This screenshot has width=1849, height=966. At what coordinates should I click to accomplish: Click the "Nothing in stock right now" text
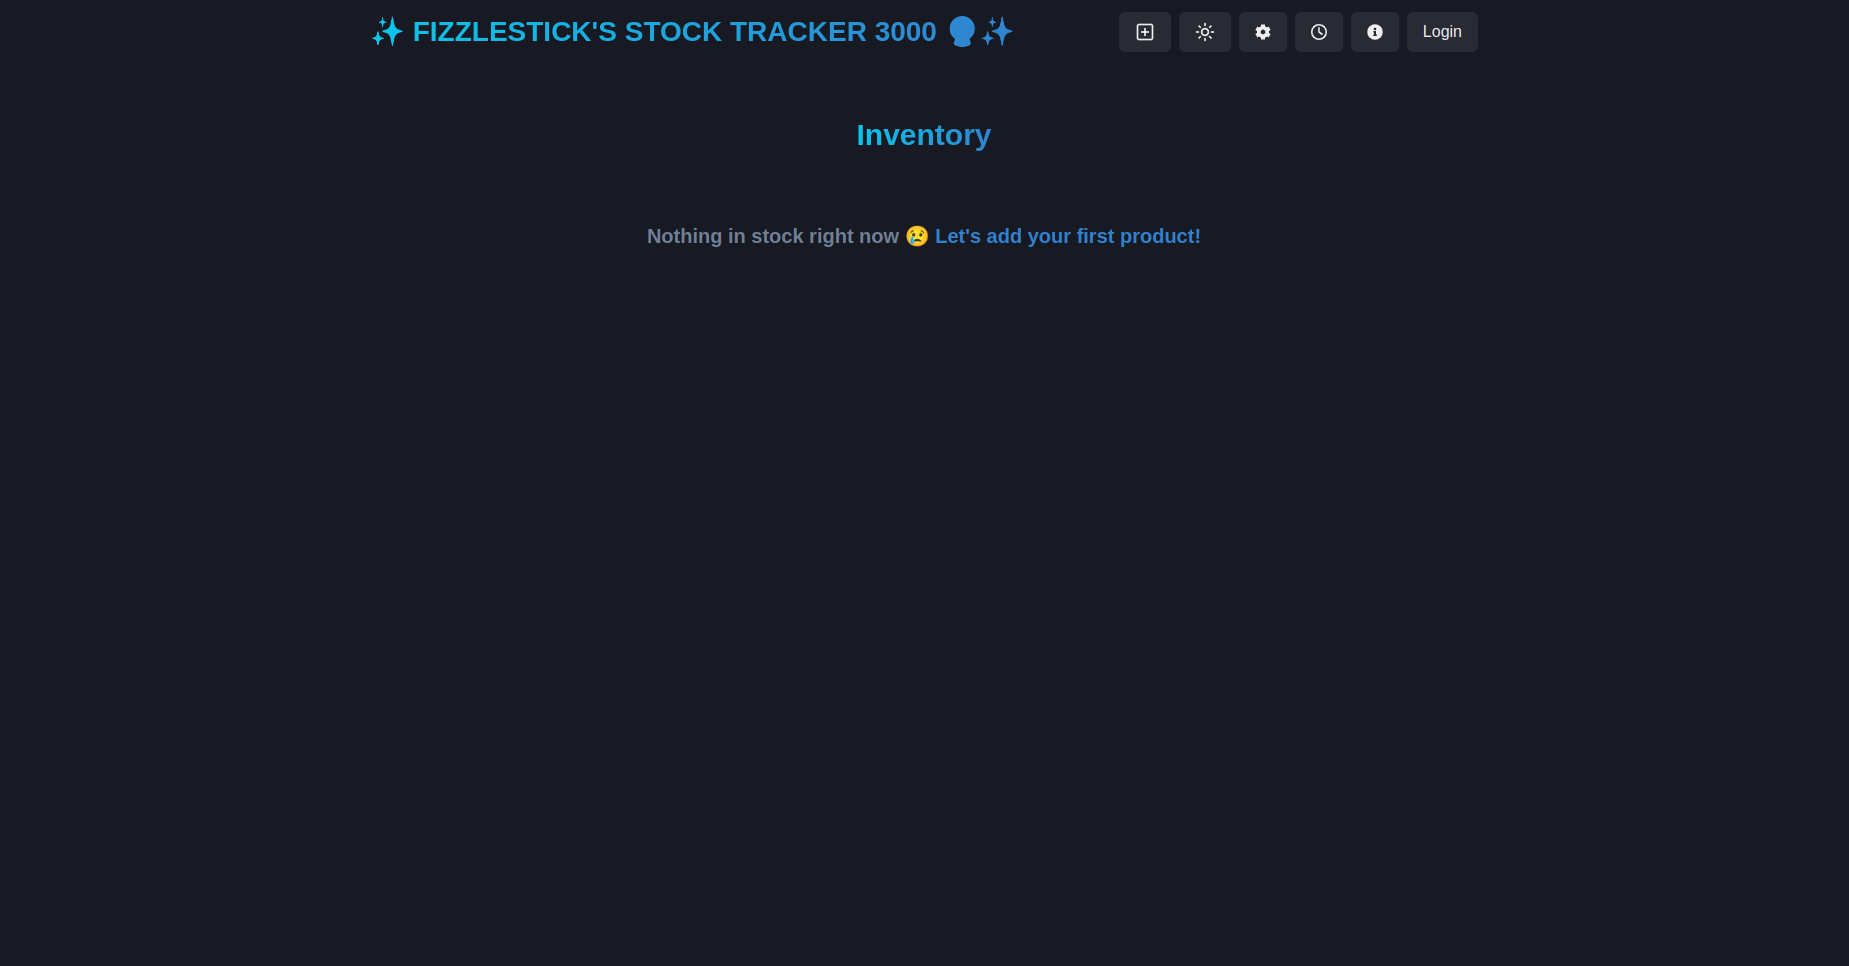tap(772, 236)
